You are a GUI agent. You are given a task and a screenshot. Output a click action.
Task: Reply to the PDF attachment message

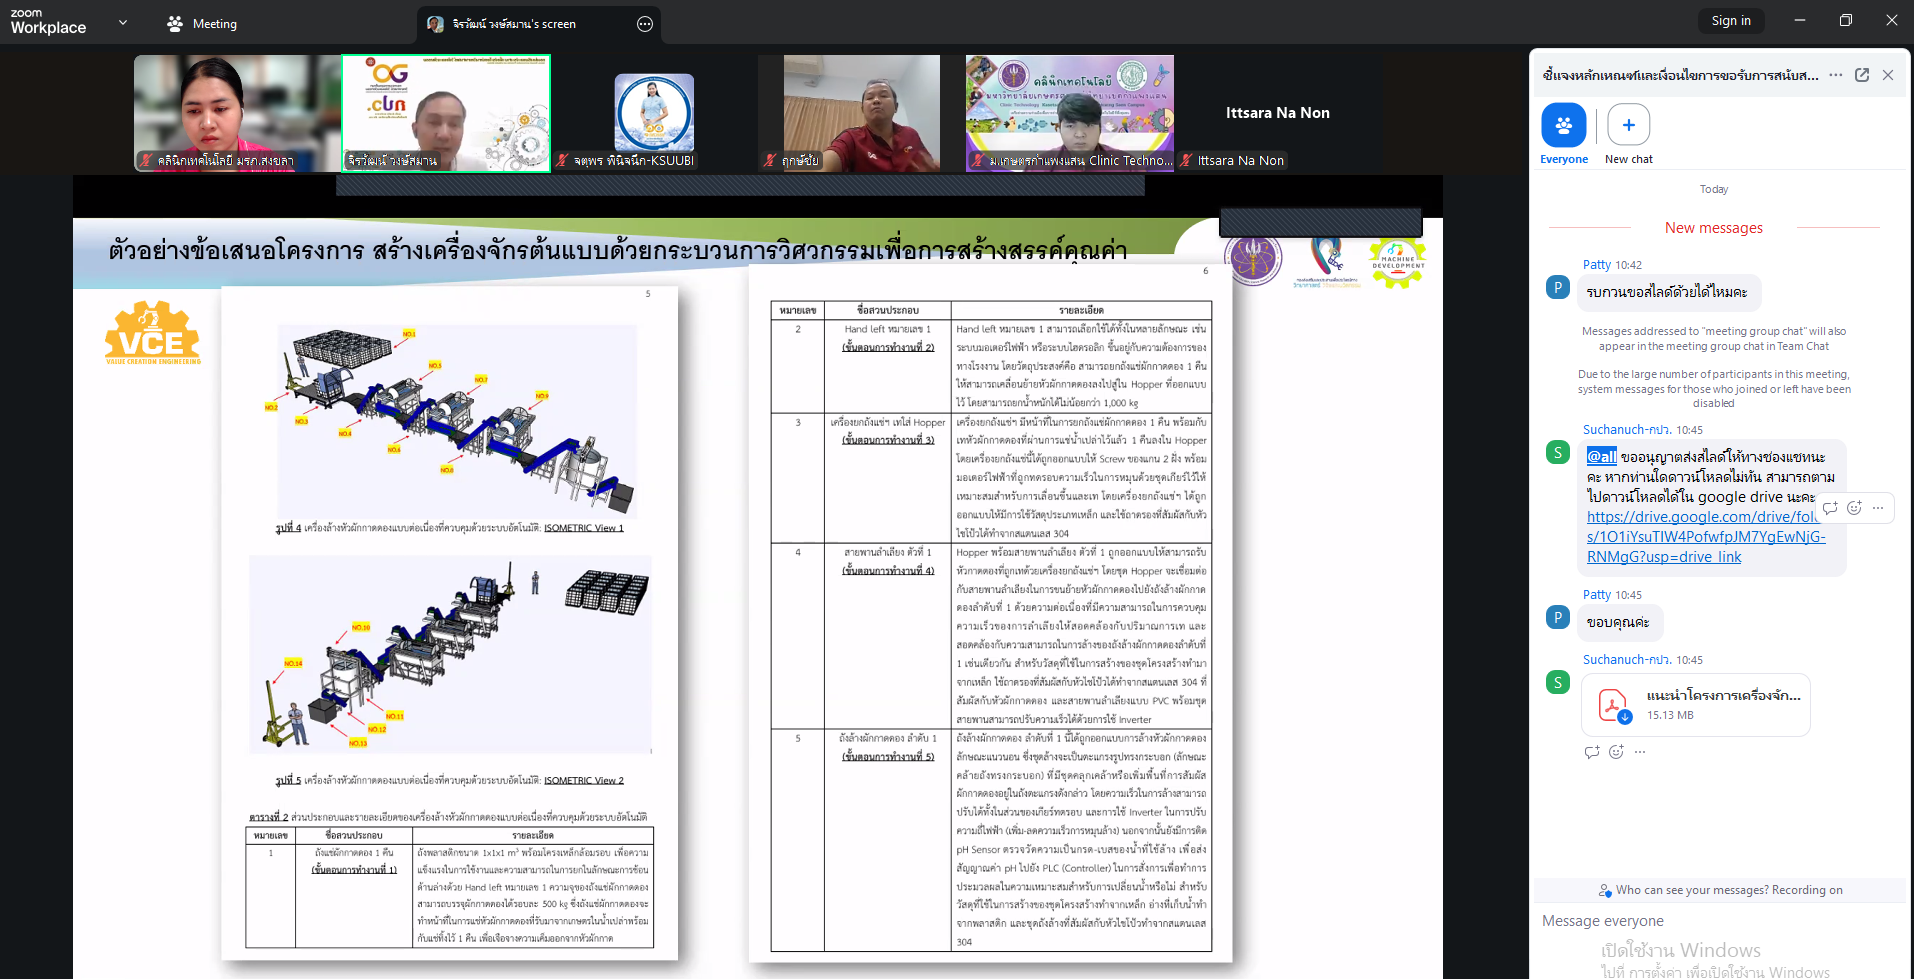[1592, 752]
